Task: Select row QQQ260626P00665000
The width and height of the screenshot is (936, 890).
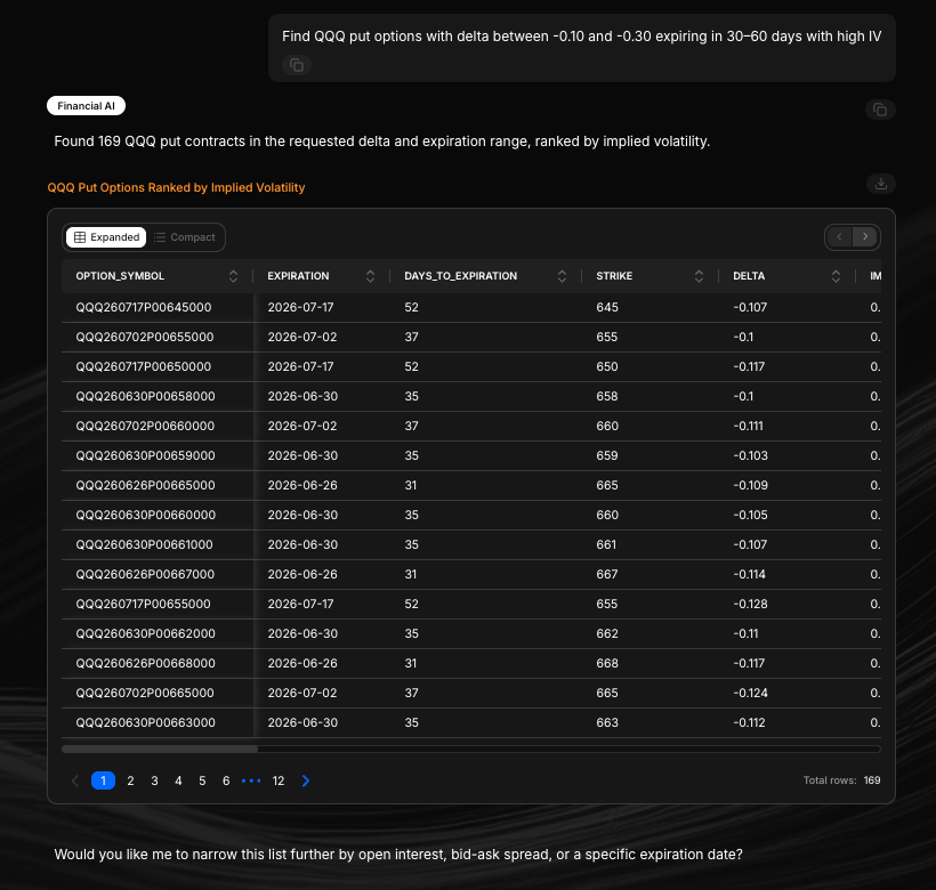Action: (x=471, y=485)
